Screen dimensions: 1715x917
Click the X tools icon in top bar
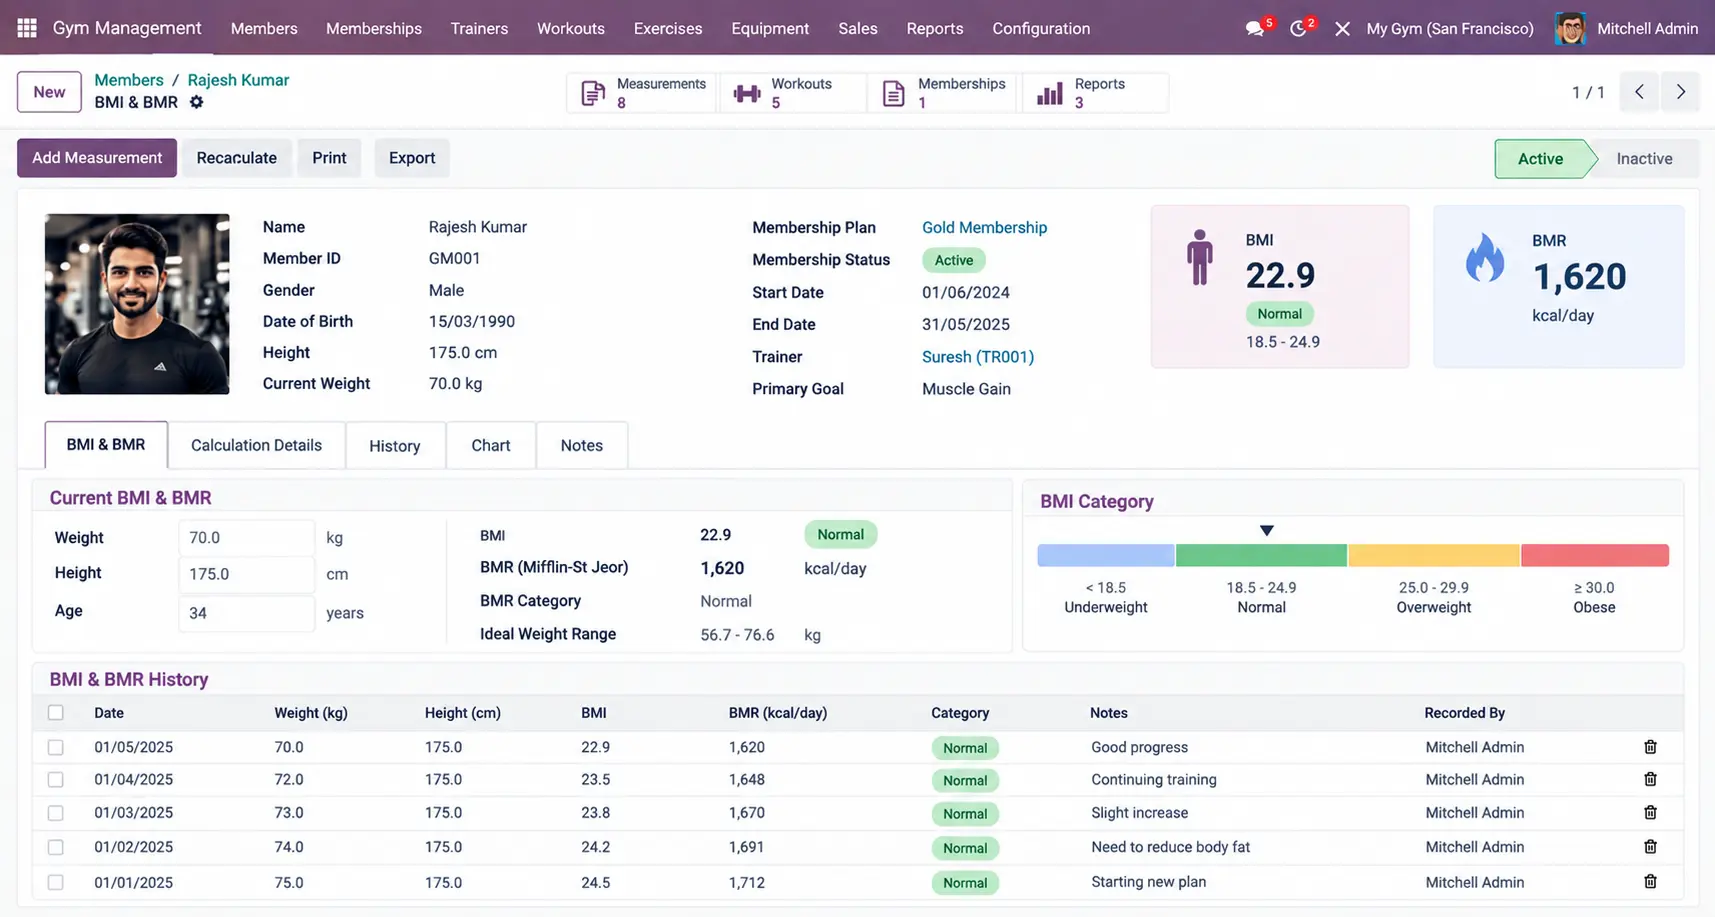point(1342,29)
